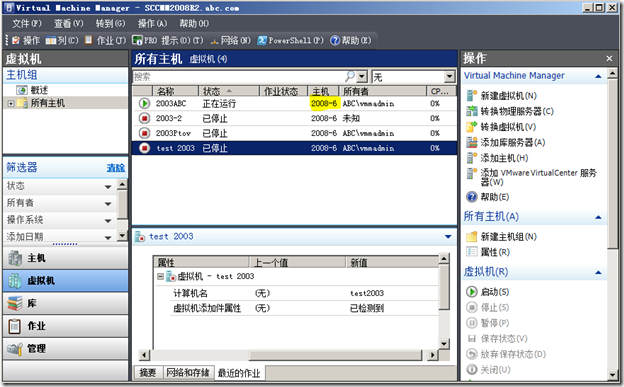Screen dimensions: 624x387
Task: Click the 停止 action
Action: (488, 307)
